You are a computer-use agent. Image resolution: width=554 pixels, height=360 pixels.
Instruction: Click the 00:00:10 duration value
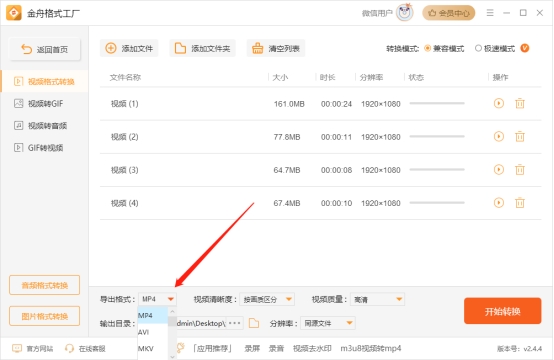[x=336, y=203]
